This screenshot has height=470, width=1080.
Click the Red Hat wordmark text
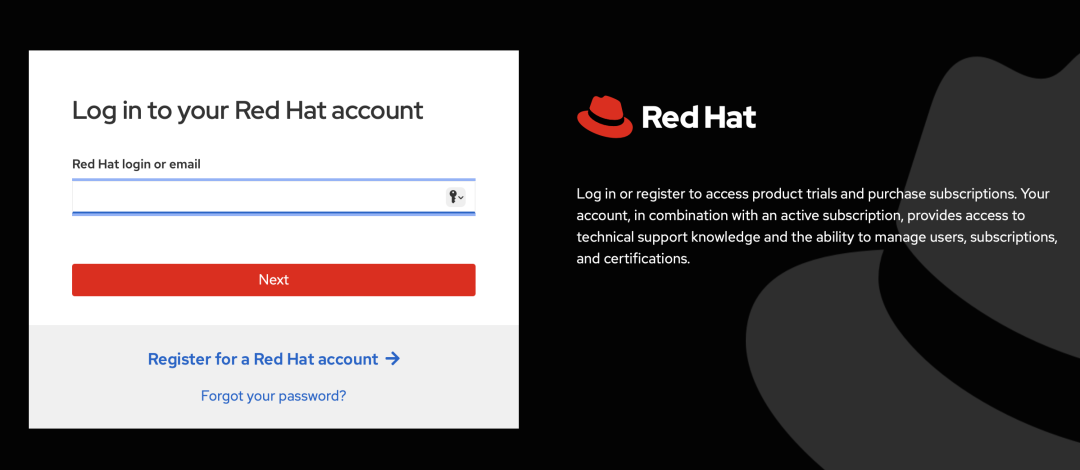tap(698, 117)
